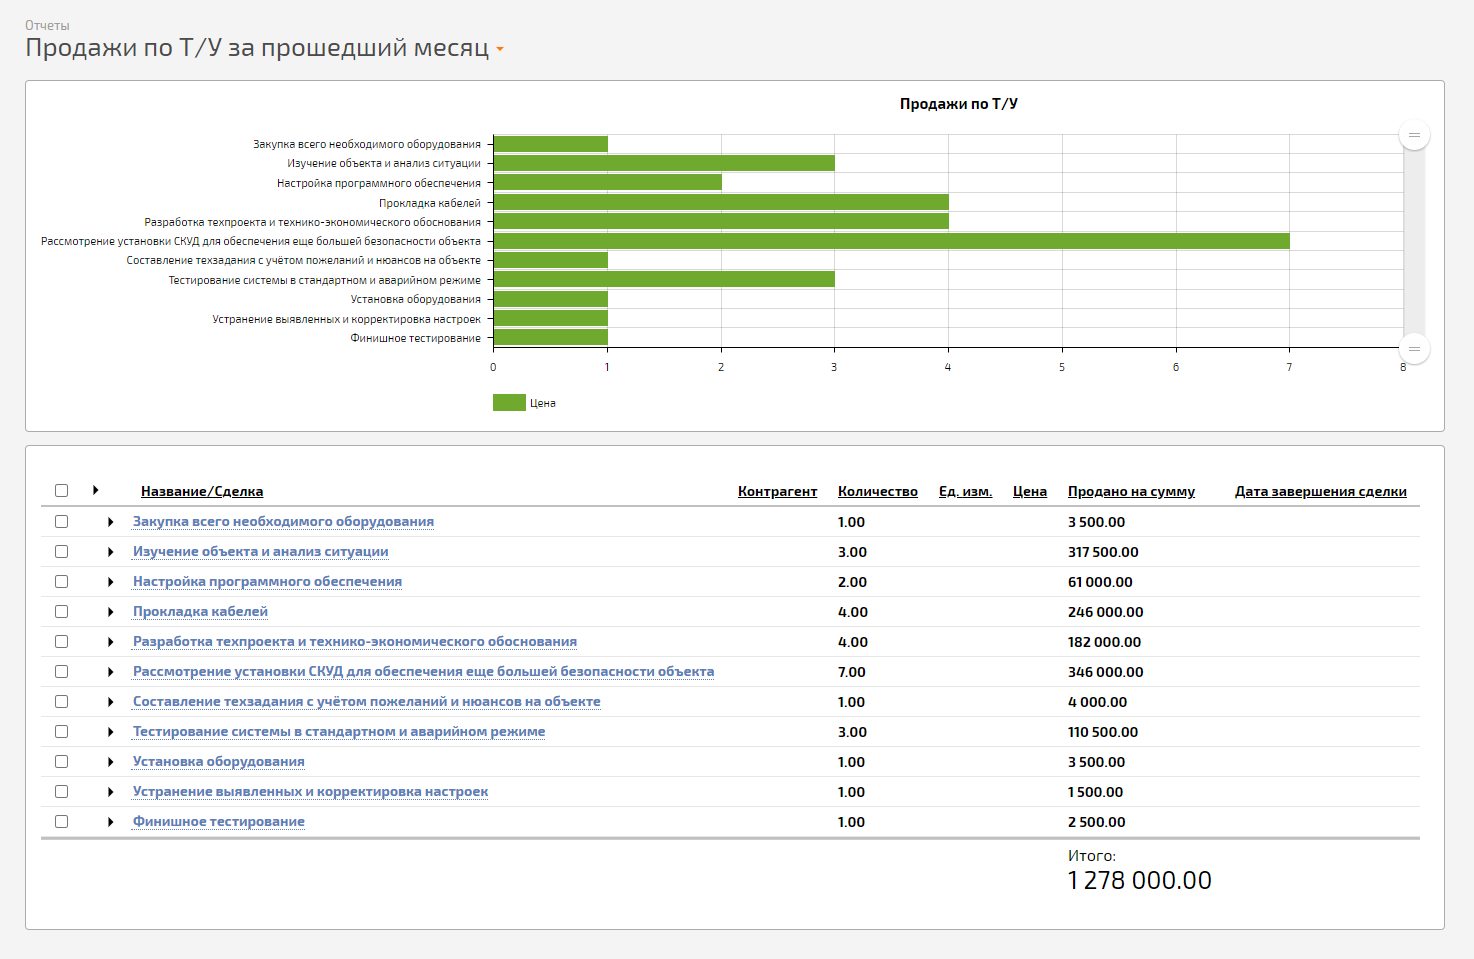Click upper handle of chart range slider
Viewport: 1474px width, 959px height.
[x=1414, y=134]
